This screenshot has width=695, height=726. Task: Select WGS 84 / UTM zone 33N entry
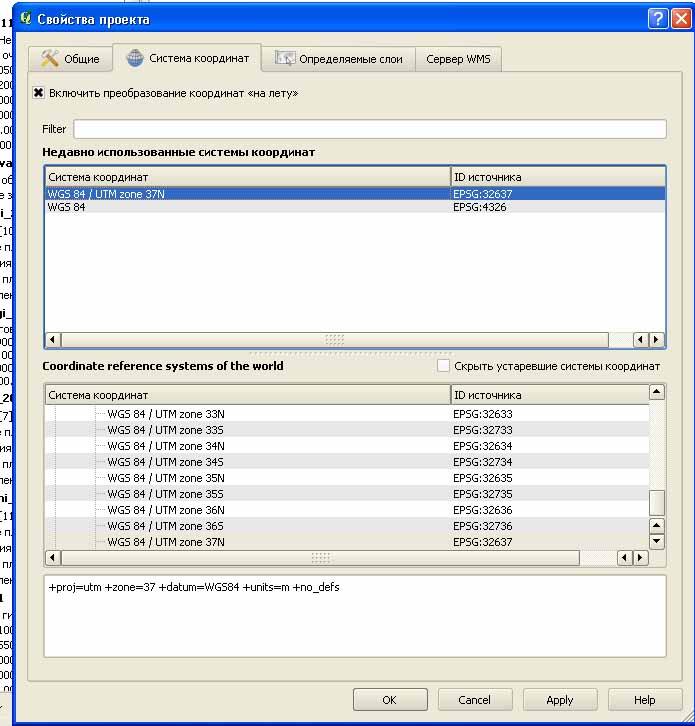(166, 414)
